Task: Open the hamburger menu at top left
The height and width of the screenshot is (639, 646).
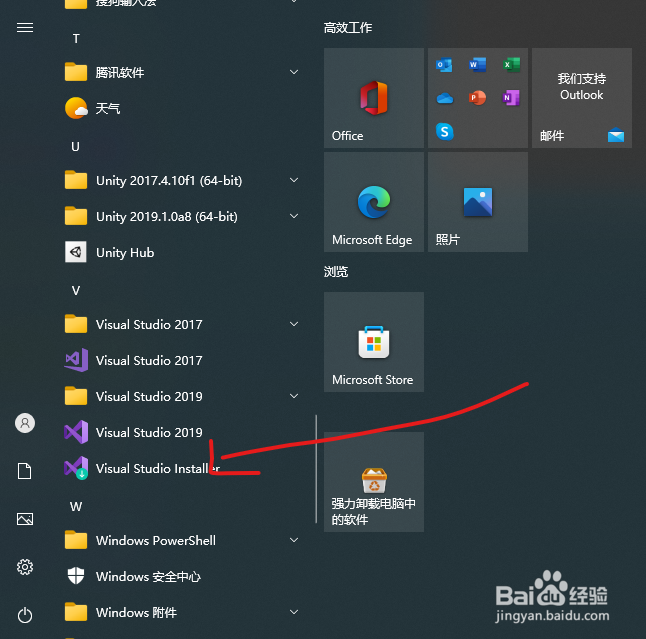Action: pos(25,28)
